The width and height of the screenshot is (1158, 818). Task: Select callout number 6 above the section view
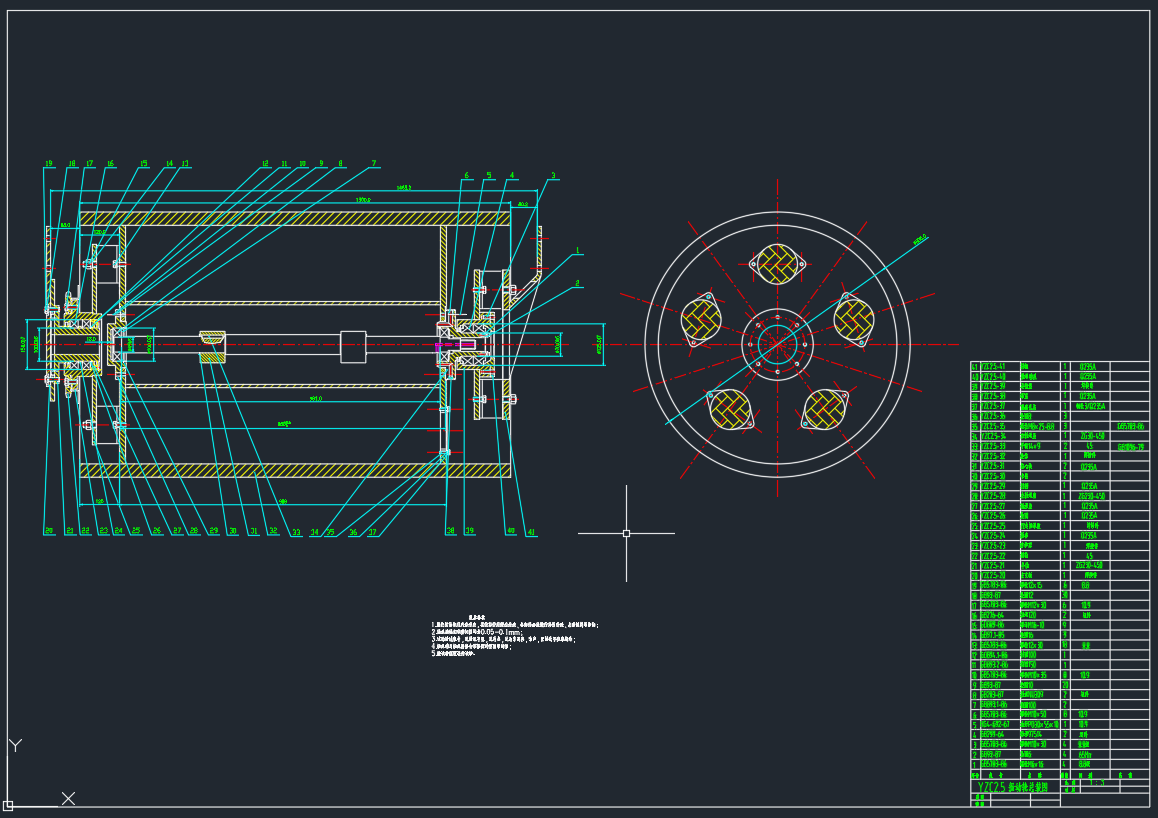point(467,176)
